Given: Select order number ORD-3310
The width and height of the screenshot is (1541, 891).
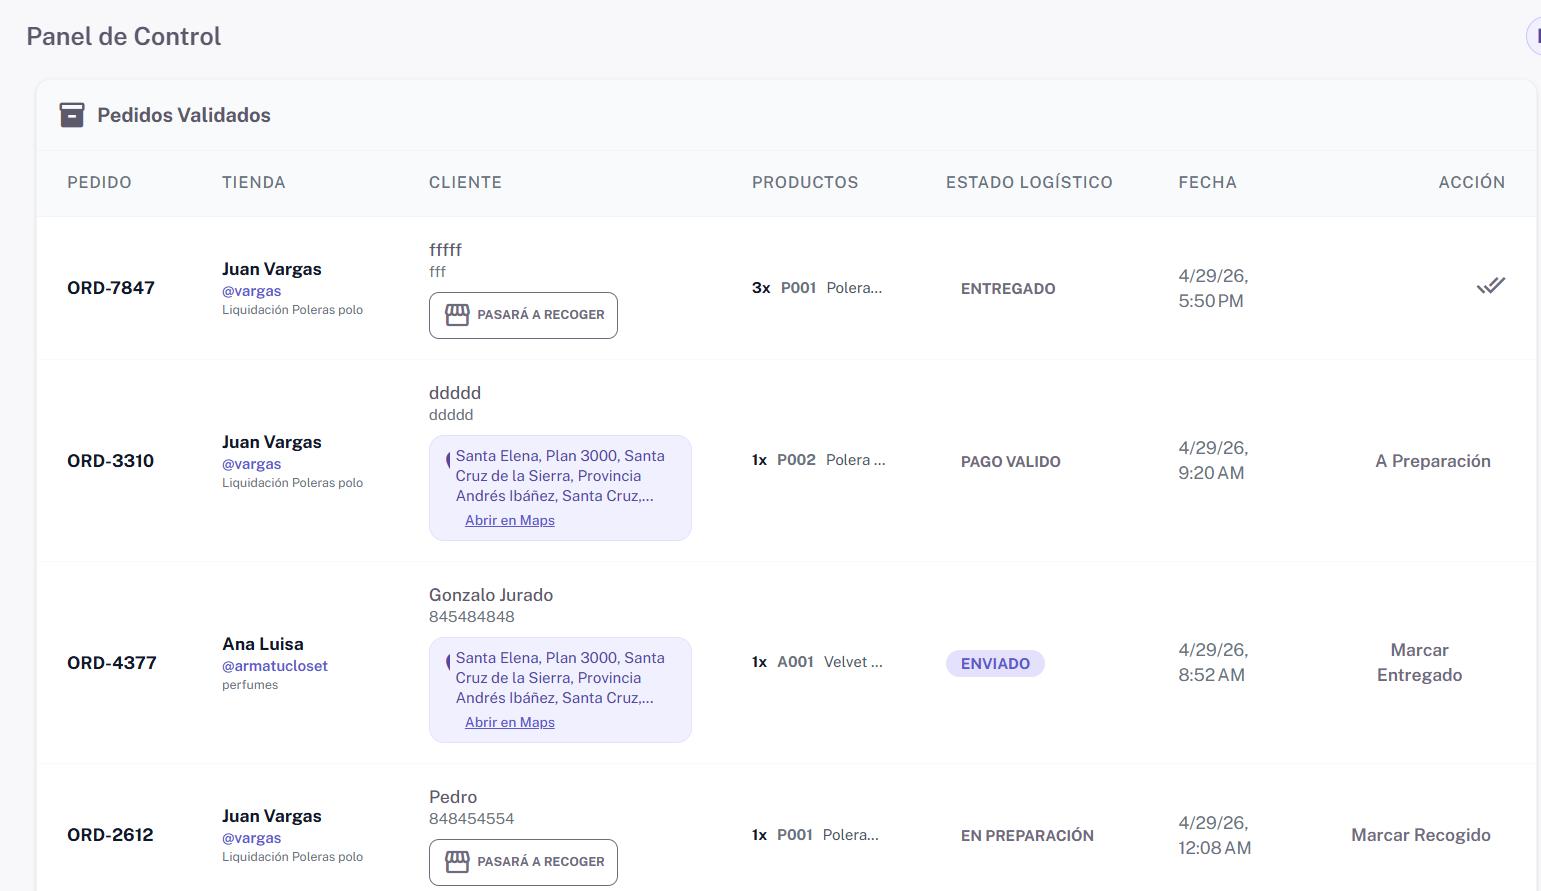Looking at the screenshot, I should point(111,461).
